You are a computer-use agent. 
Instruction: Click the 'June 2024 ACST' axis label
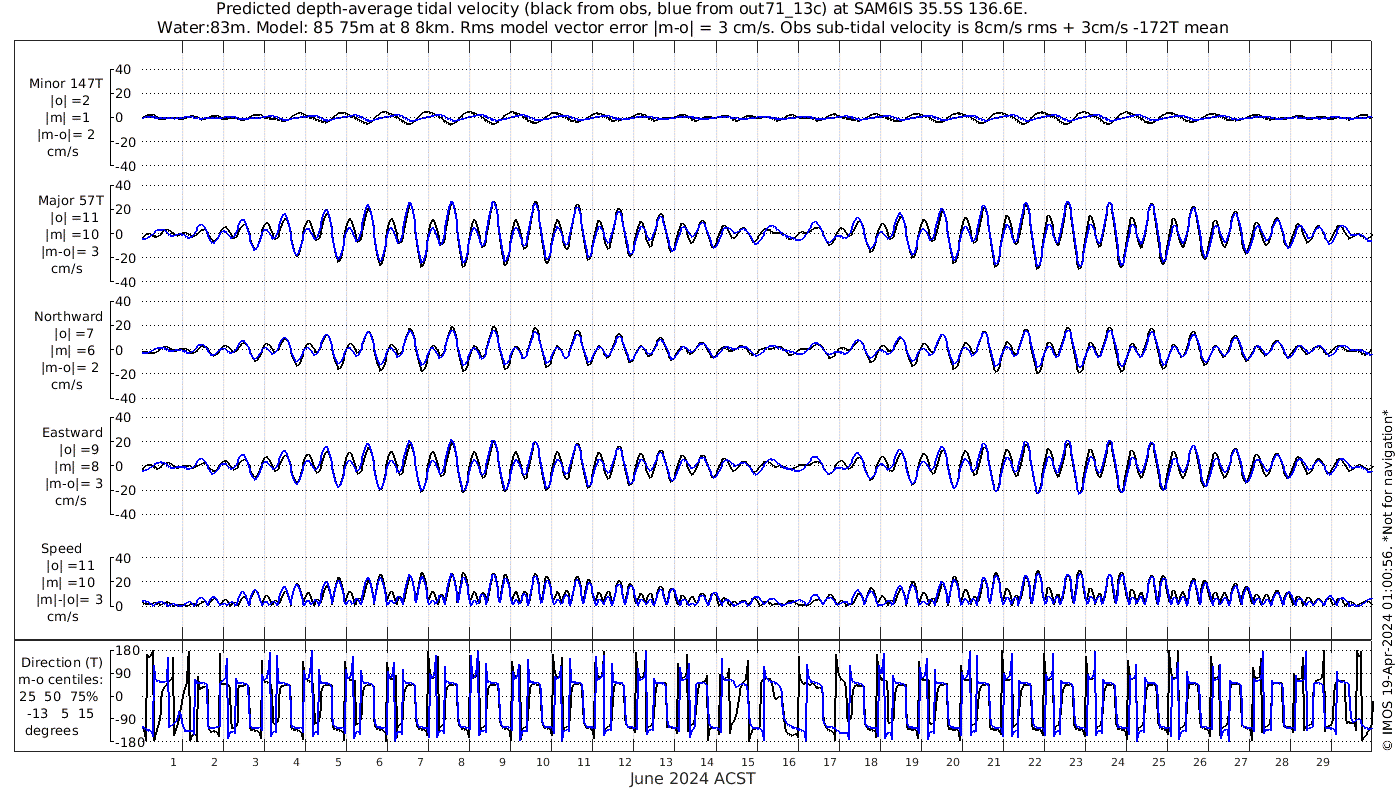click(x=693, y=779)
